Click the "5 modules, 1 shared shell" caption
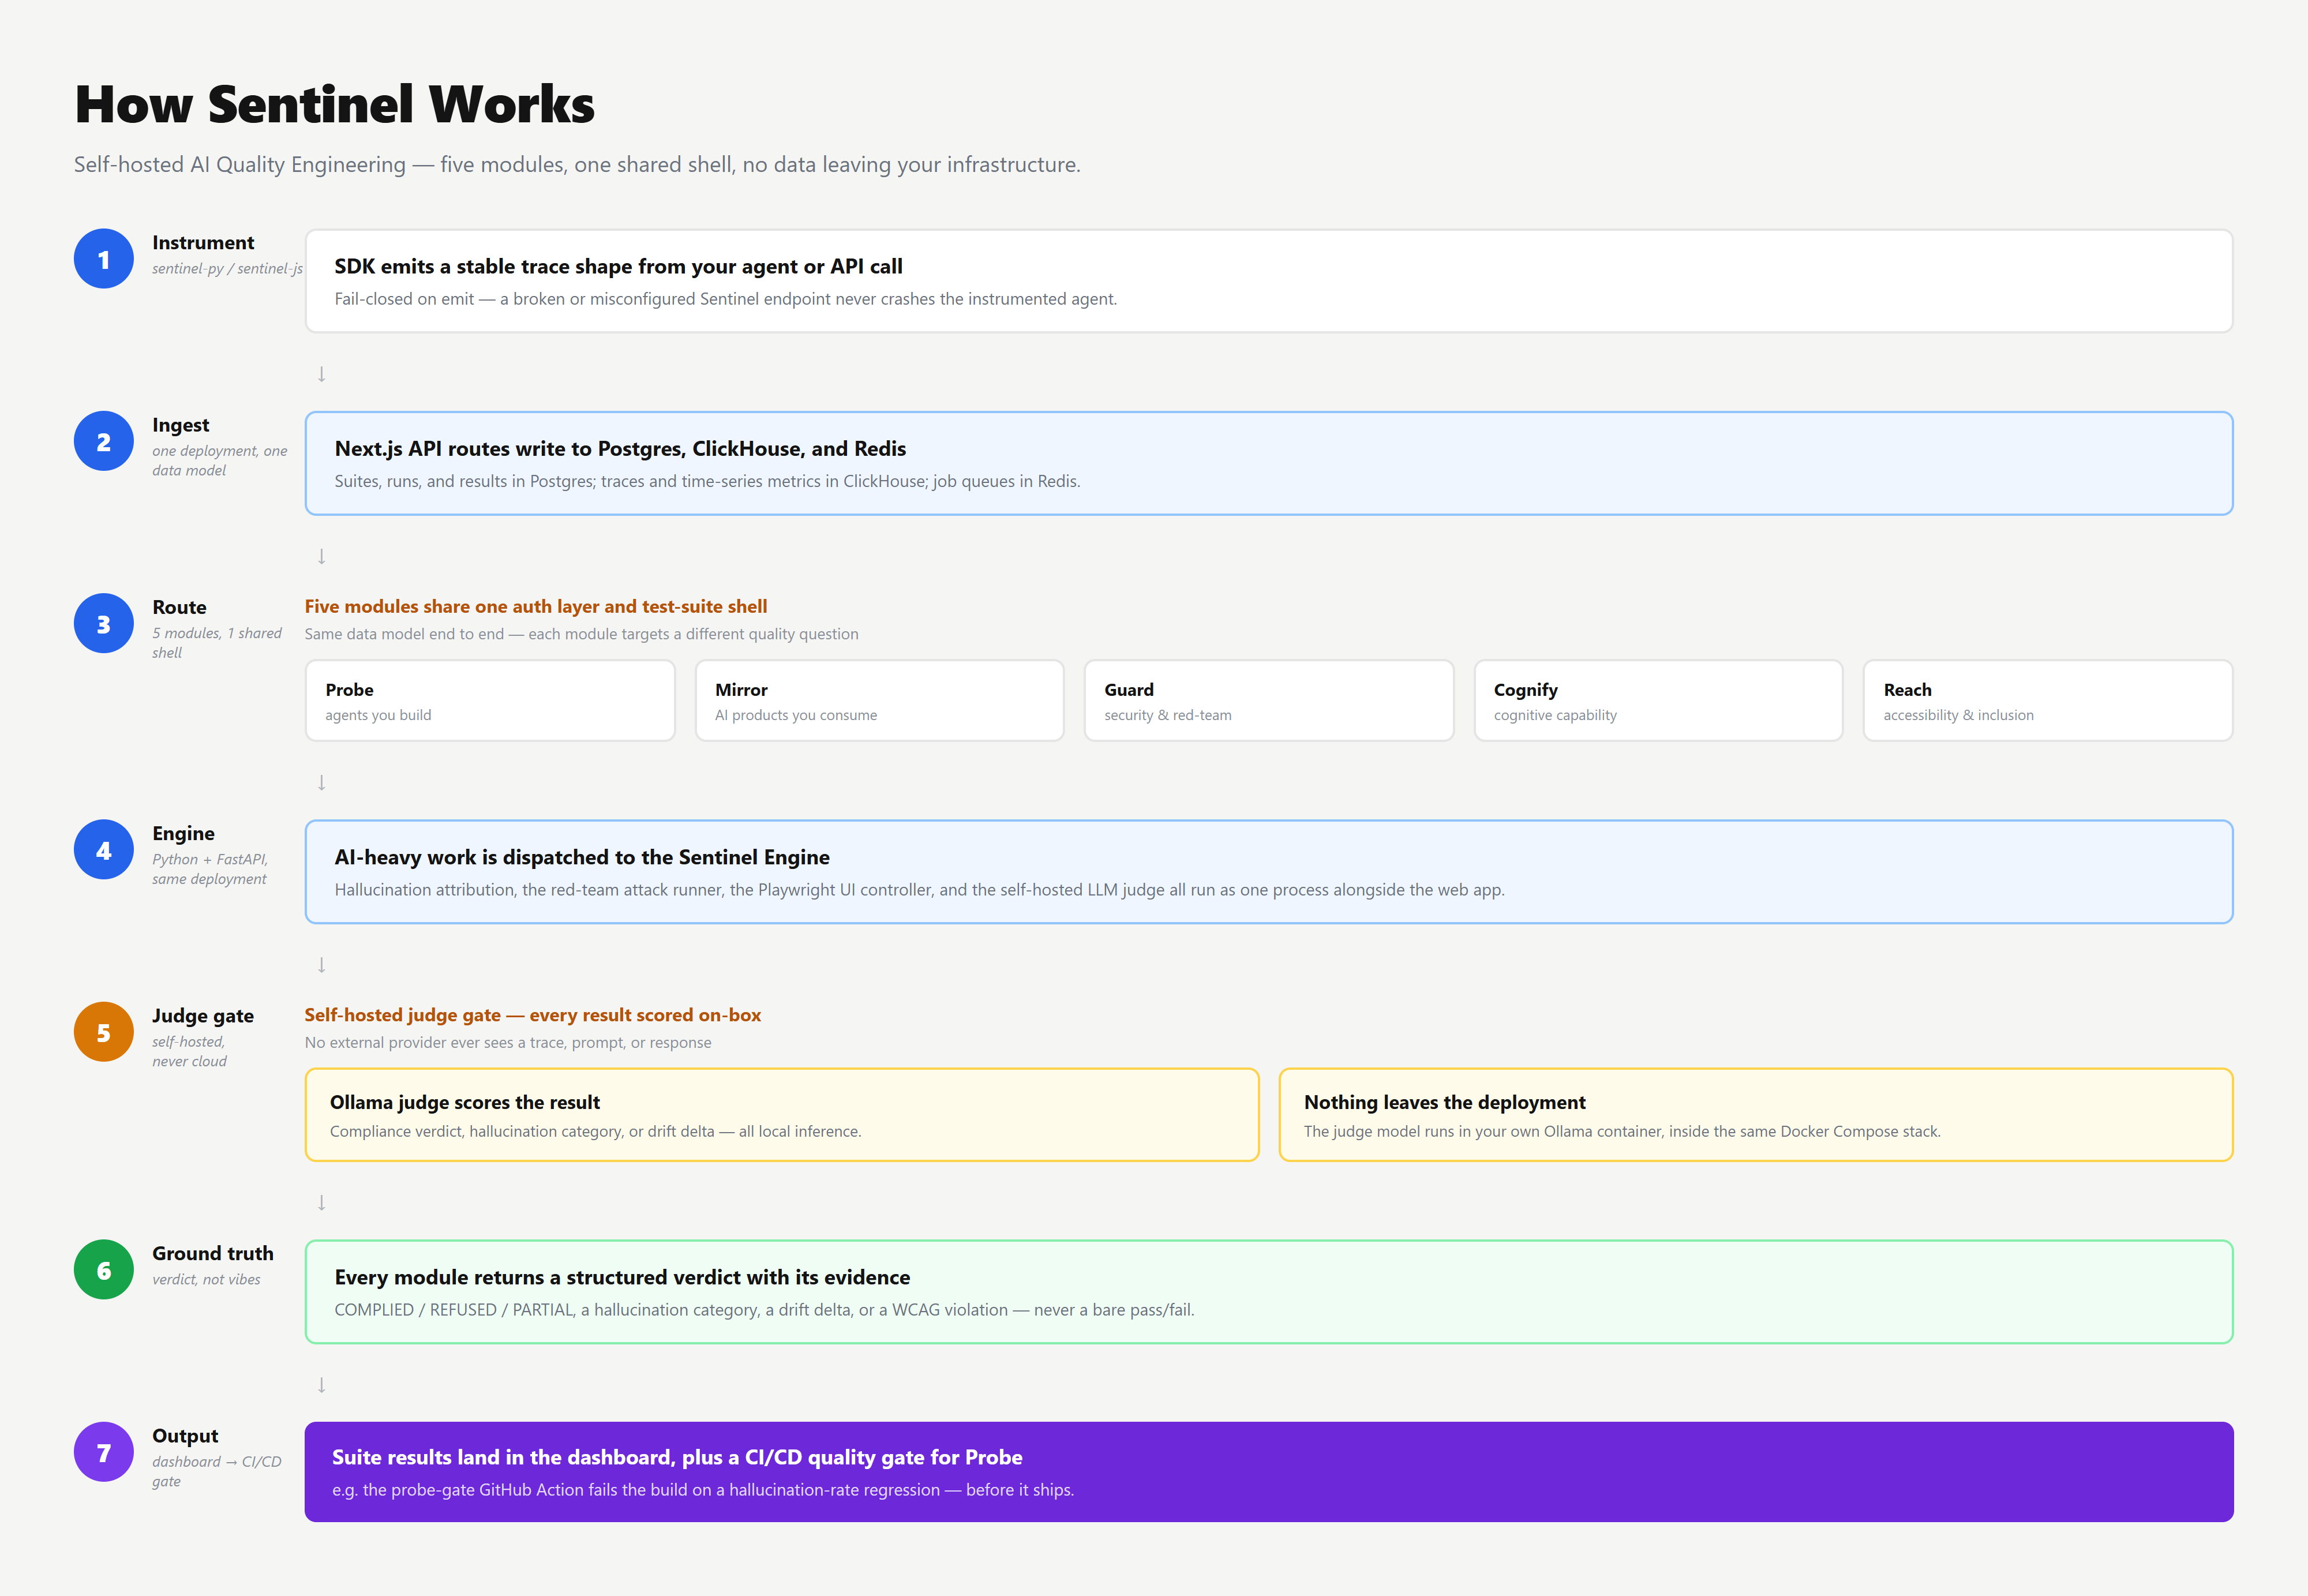The height and width of the screenshot is (1596, 2308). click(x=217, y=643)
